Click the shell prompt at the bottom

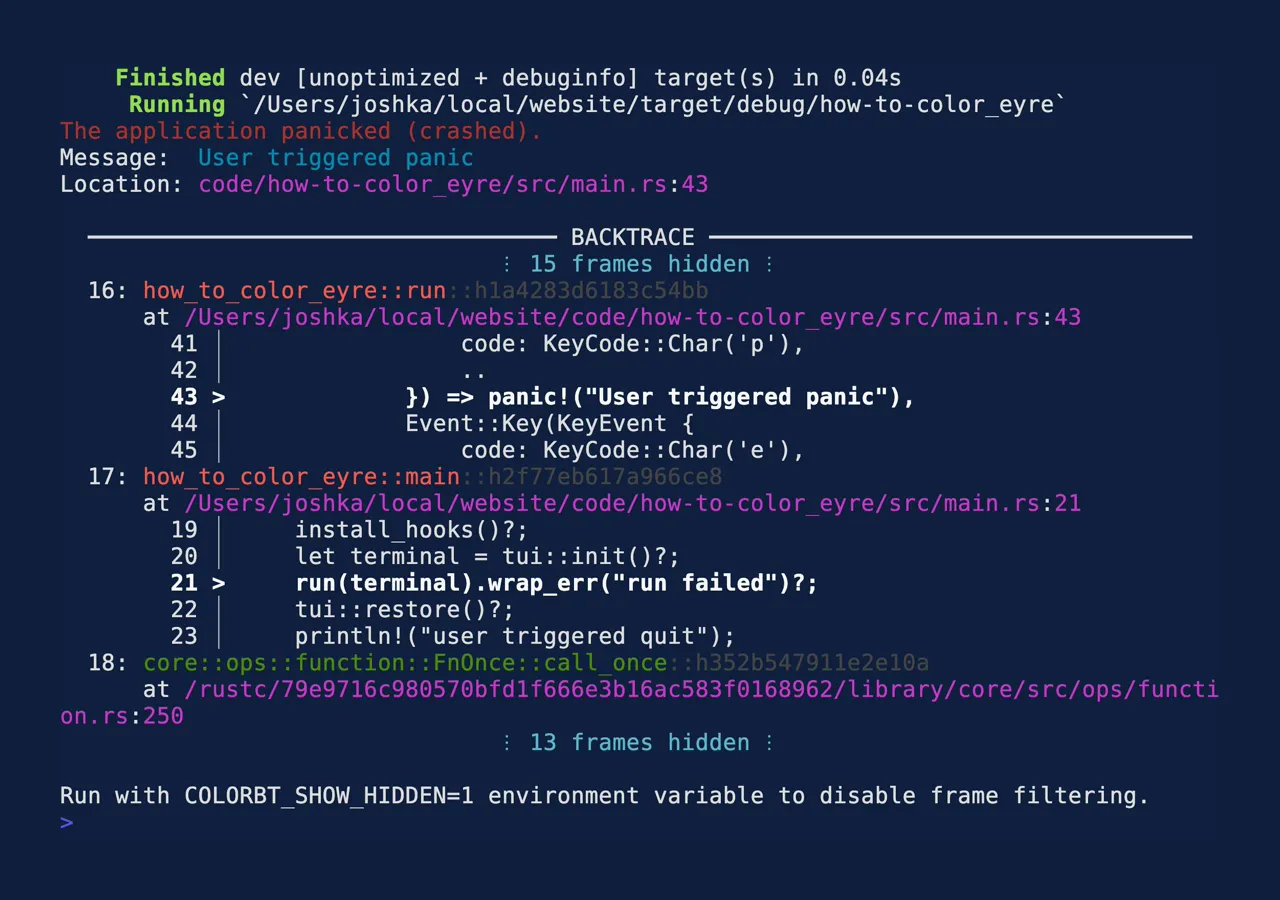tap(67, 823)
